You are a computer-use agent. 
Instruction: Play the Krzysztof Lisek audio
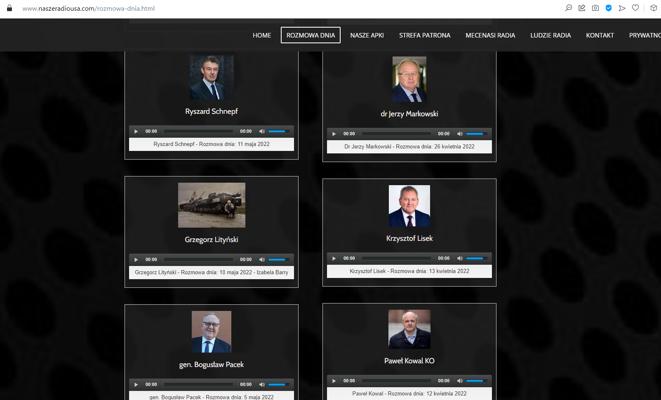pos(334,258)
